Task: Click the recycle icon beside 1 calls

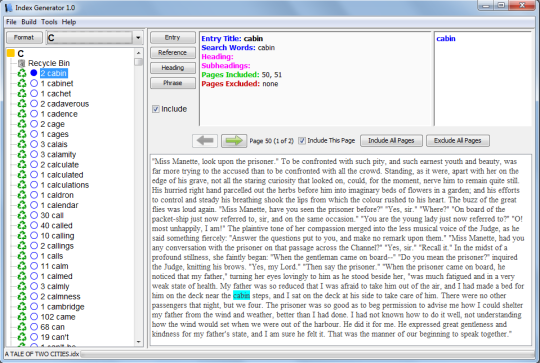Action: click(x=22, y=256)
